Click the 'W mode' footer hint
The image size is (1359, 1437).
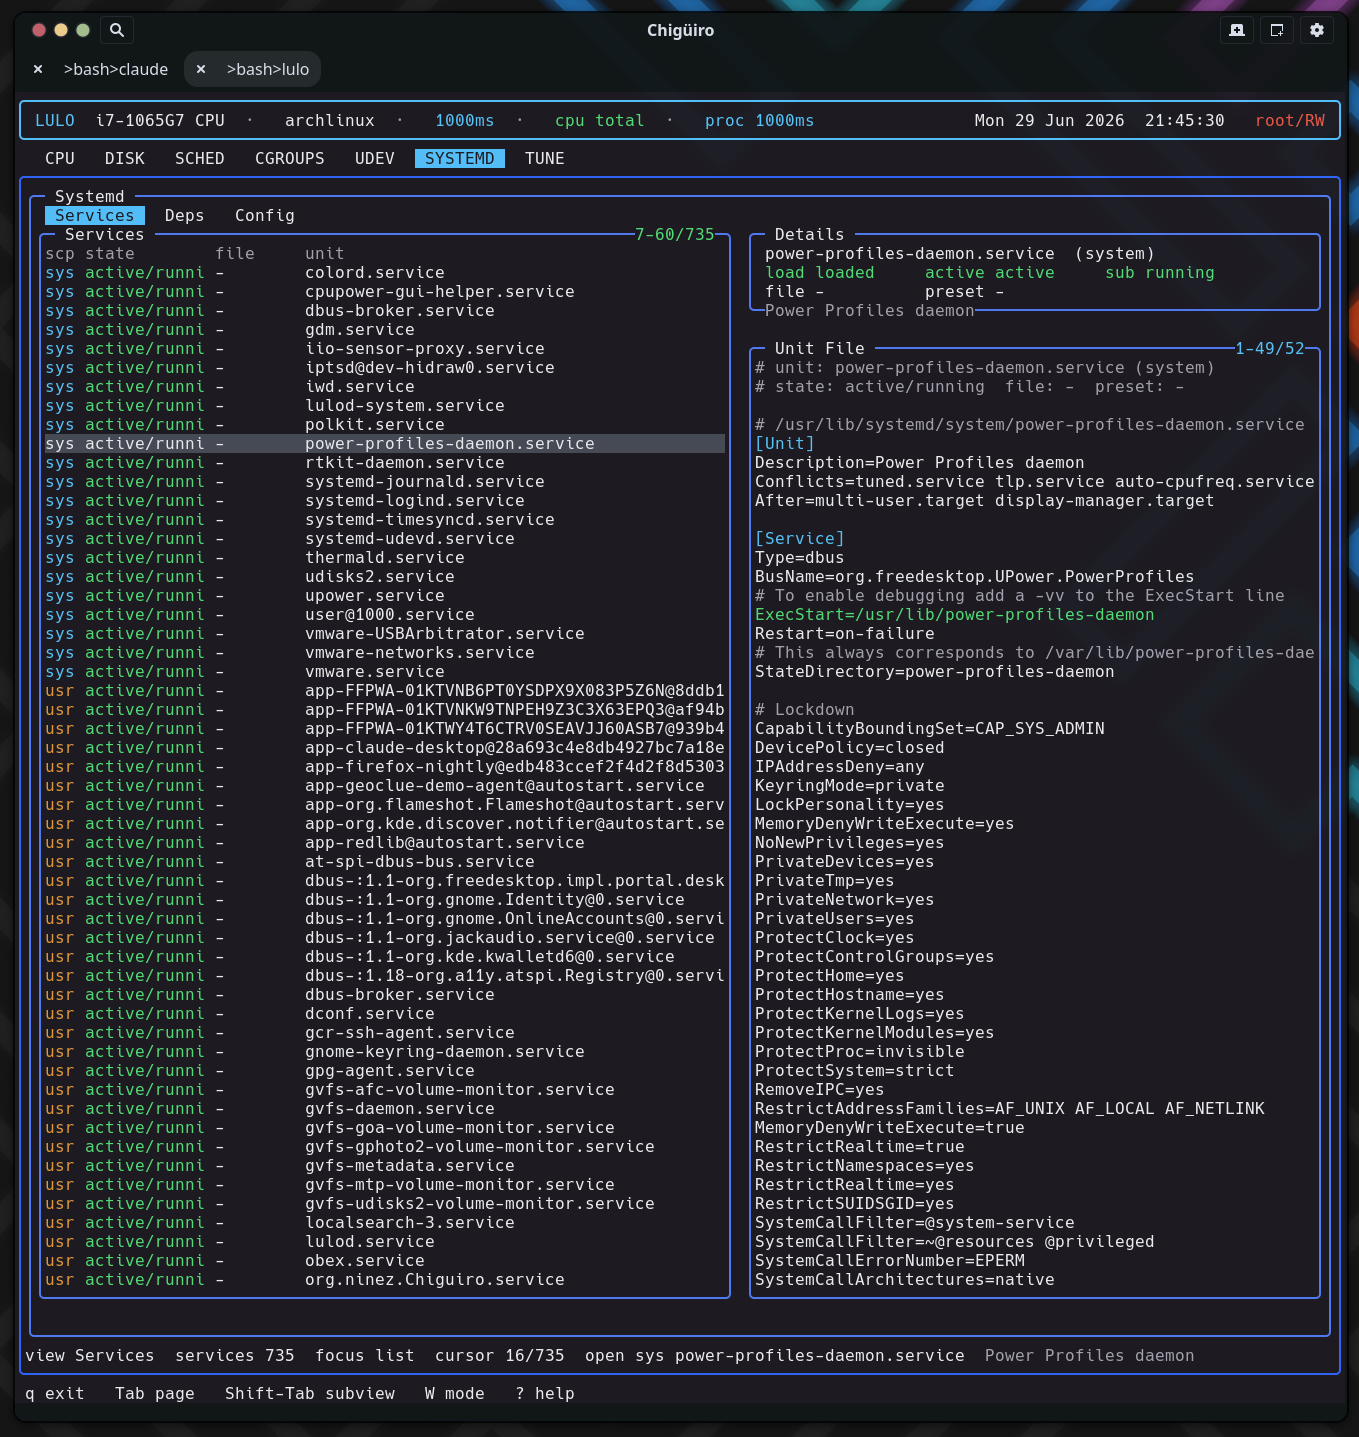pyautogui.click(x=455, y=1393)
